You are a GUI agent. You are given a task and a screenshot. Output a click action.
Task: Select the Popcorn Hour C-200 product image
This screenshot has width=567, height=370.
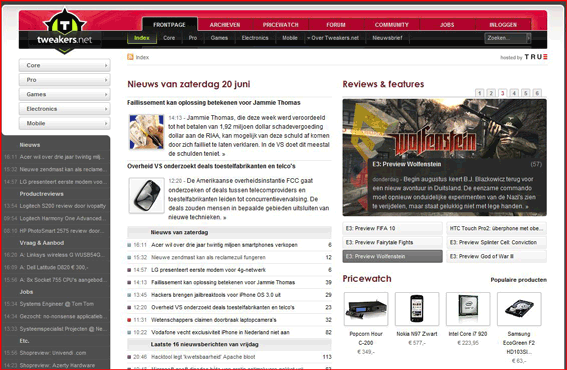[366, 309]
